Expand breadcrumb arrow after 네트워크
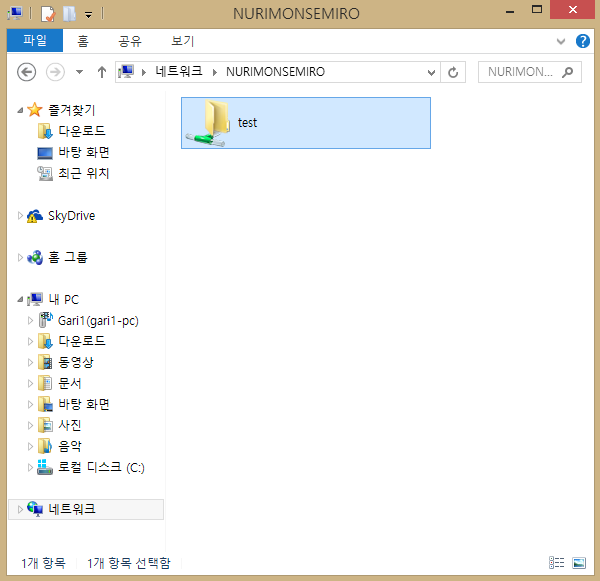 [x=215, y=72]
